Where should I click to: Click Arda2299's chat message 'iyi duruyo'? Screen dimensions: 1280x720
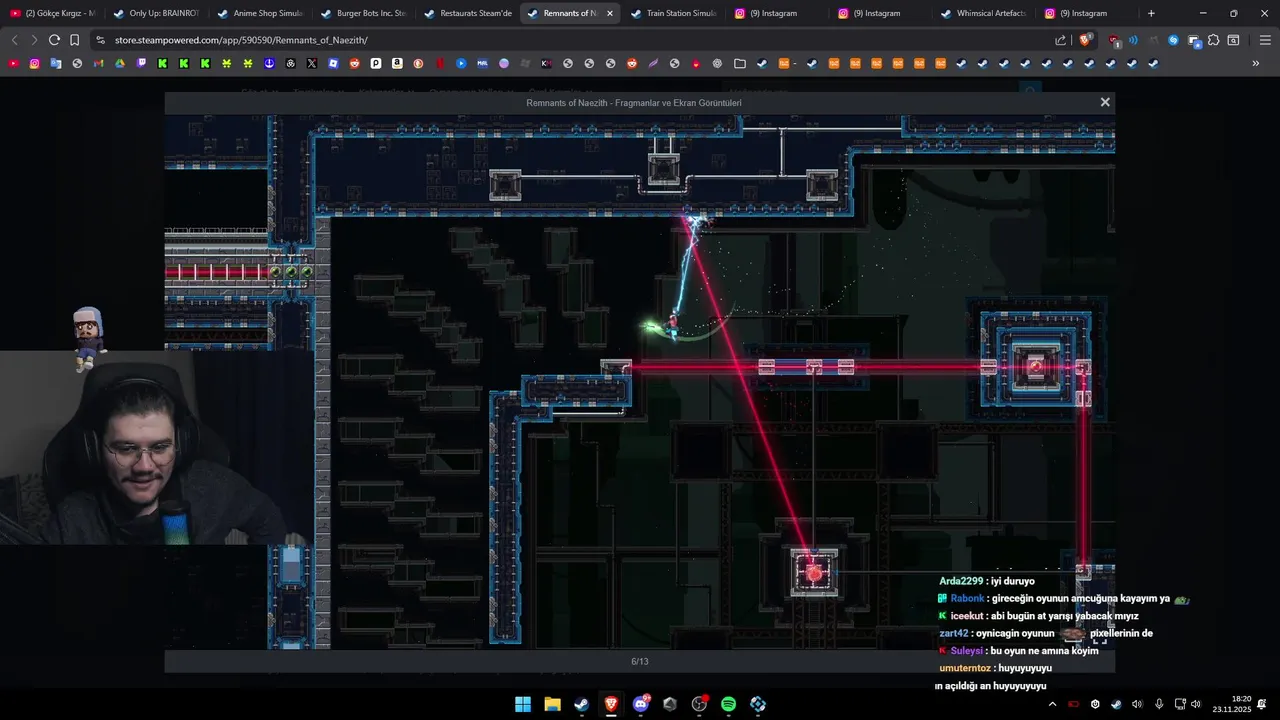(1012, 581)
